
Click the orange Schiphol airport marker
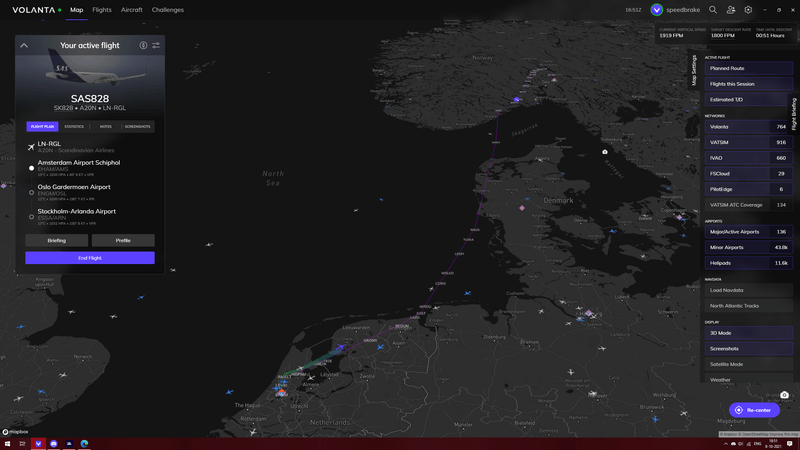[281, 391]
